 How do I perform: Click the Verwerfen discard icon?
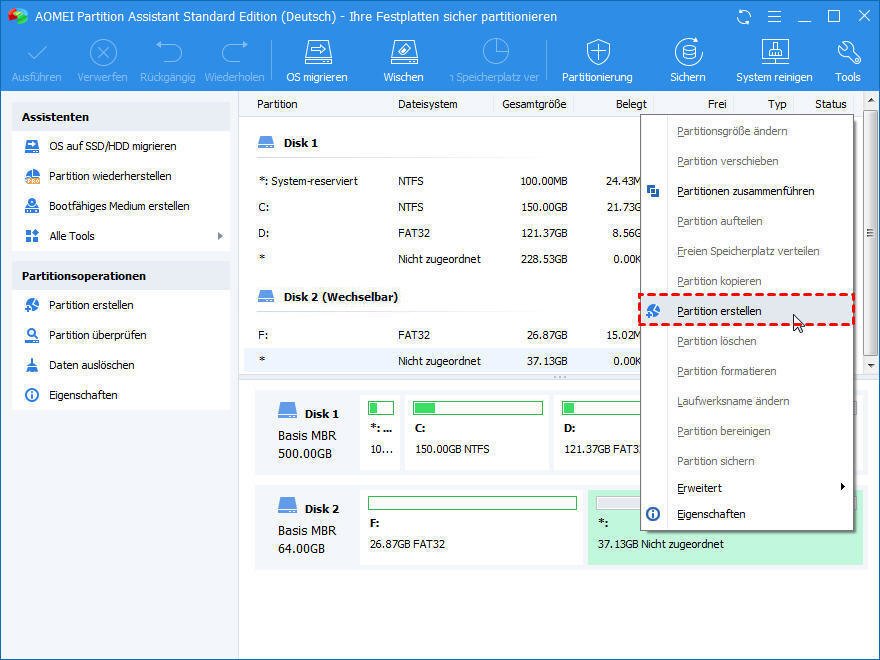pyautogui.click(x=103, y=53)
